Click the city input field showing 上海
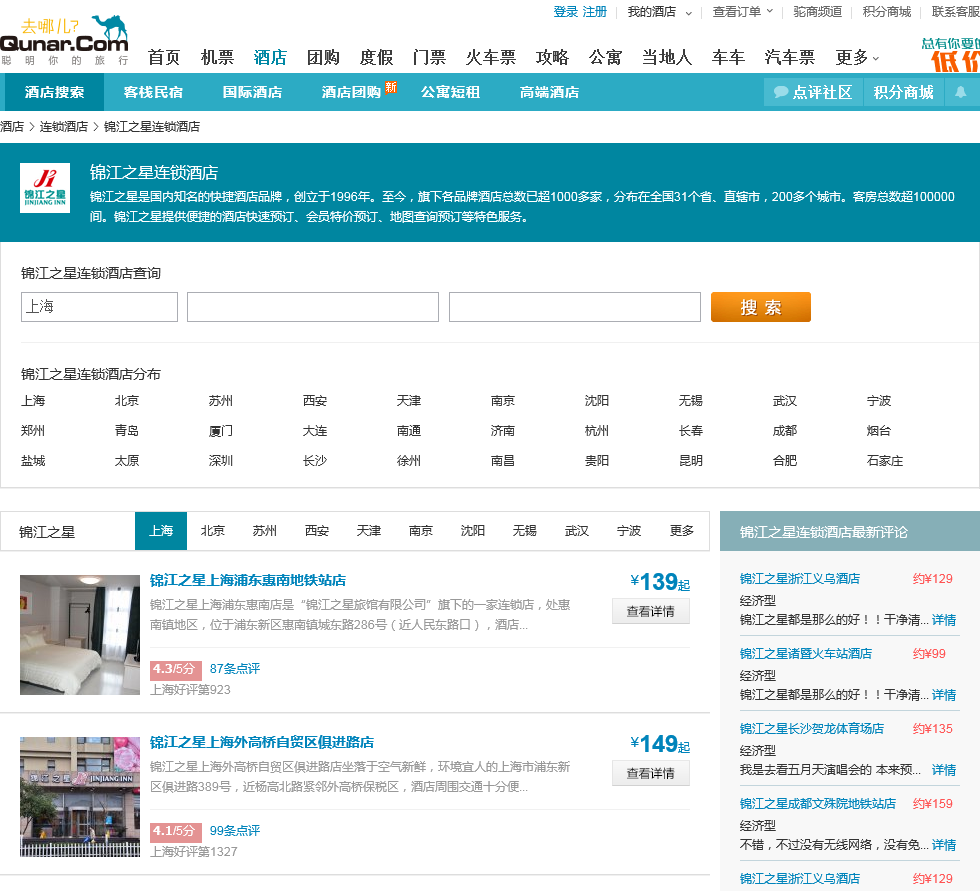980x891 pixels. pos(99,307)
